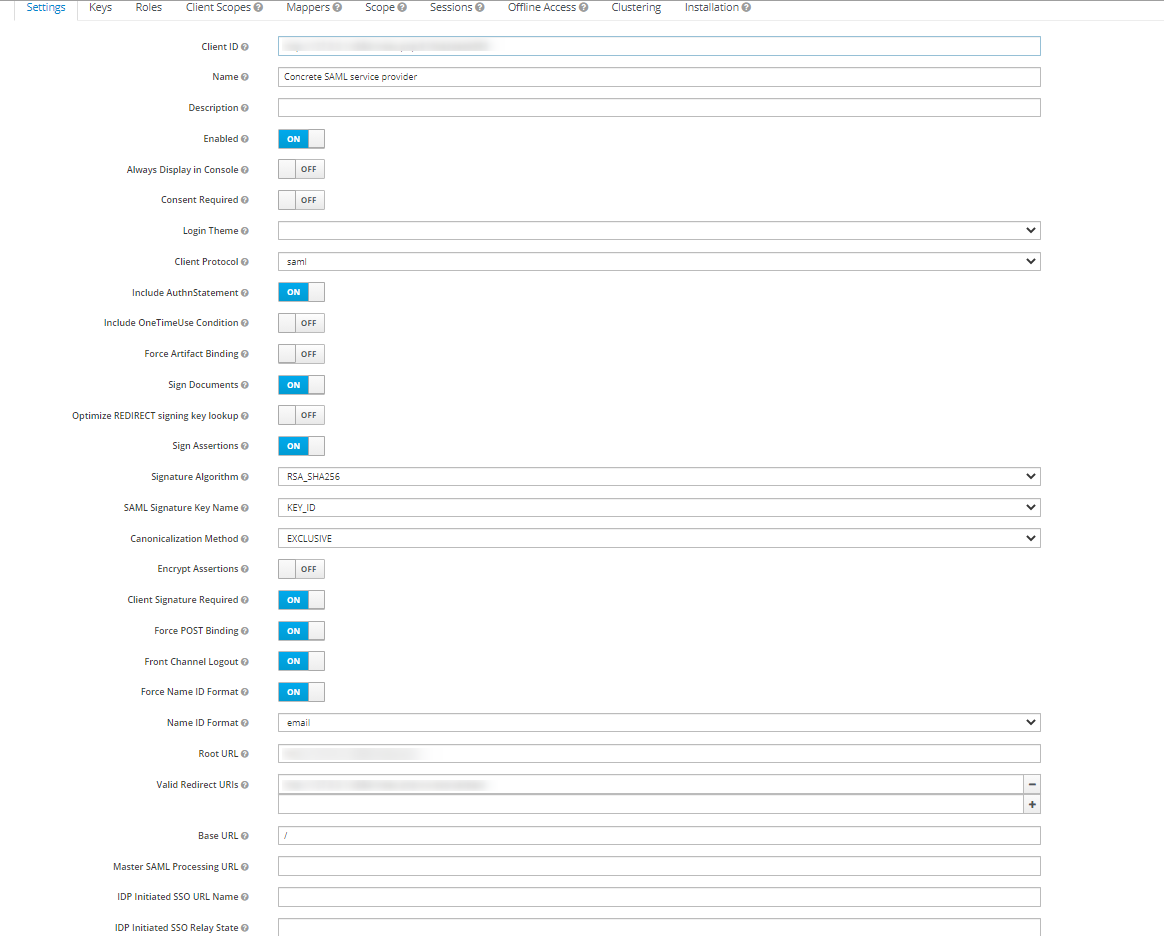Toggle off Sign Assertions
The width and height of the screenshot is (1164, 936).
(x=301, y=446)
